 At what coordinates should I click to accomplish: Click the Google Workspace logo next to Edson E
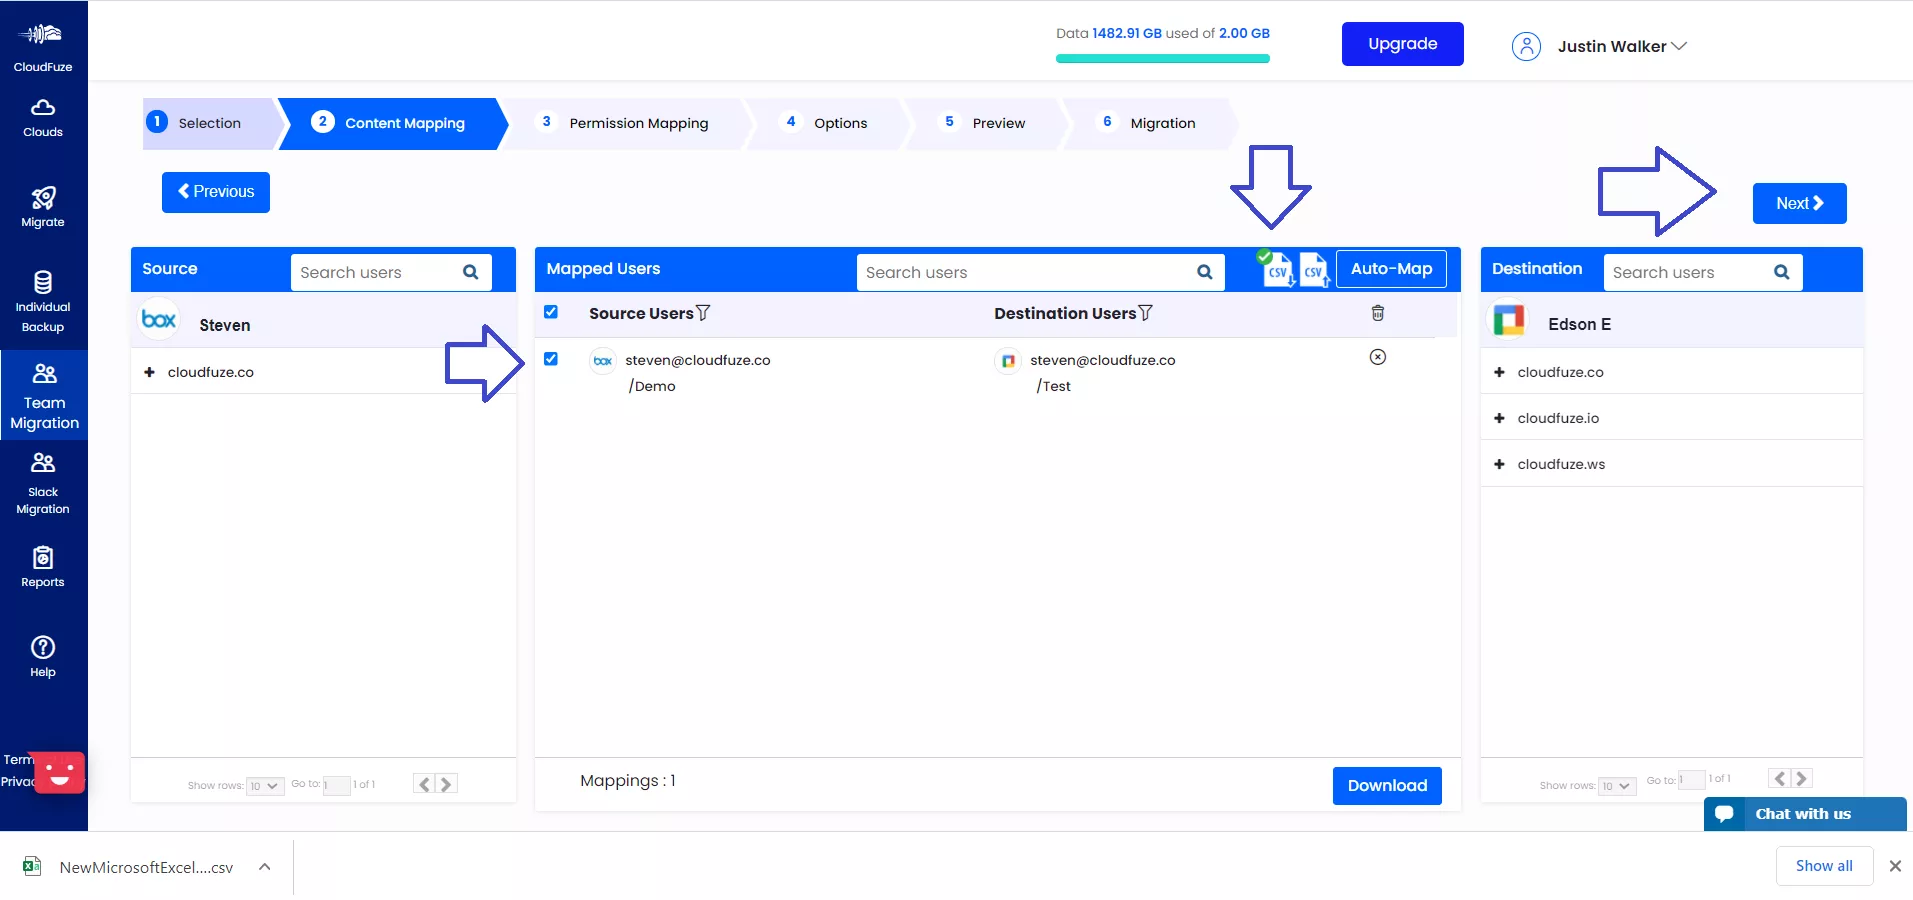tap(1509, 320)
